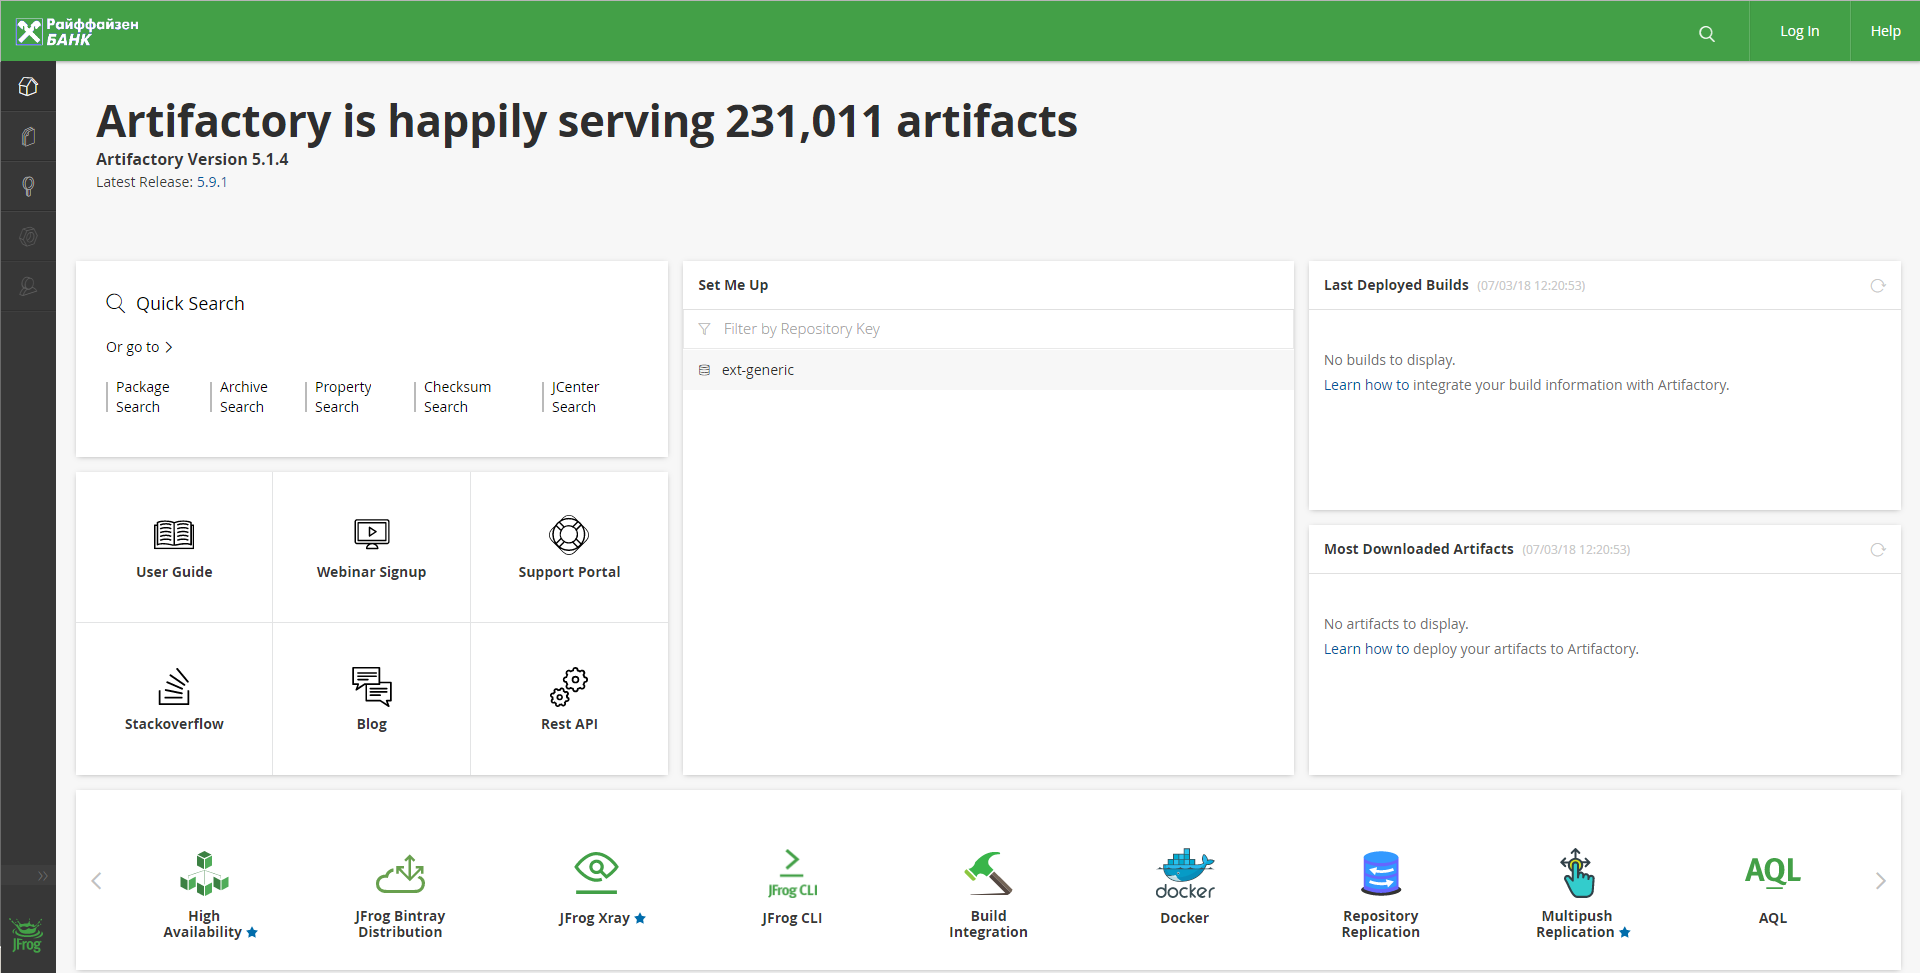Open latest release 5.9.1 link
Viewport: 1920px width, 973px height.
coord(212,182)
